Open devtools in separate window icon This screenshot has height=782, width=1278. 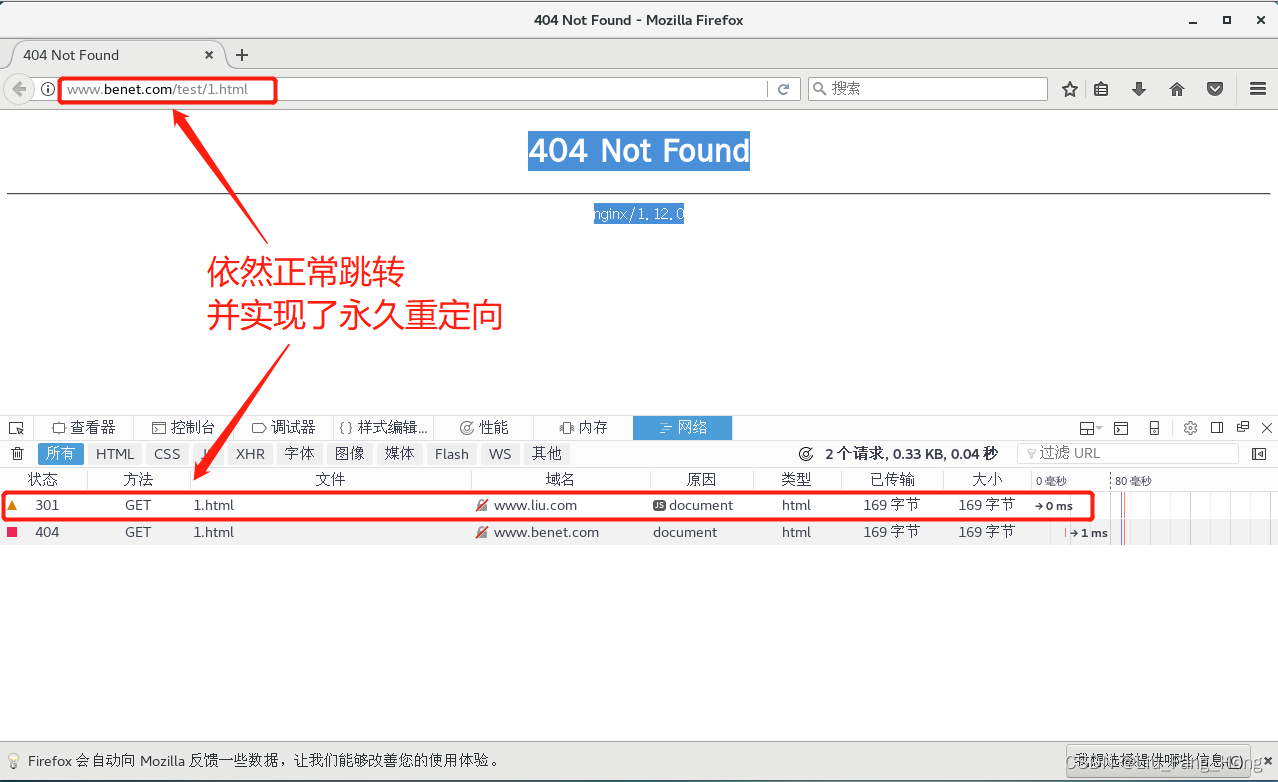(1243, 428)
